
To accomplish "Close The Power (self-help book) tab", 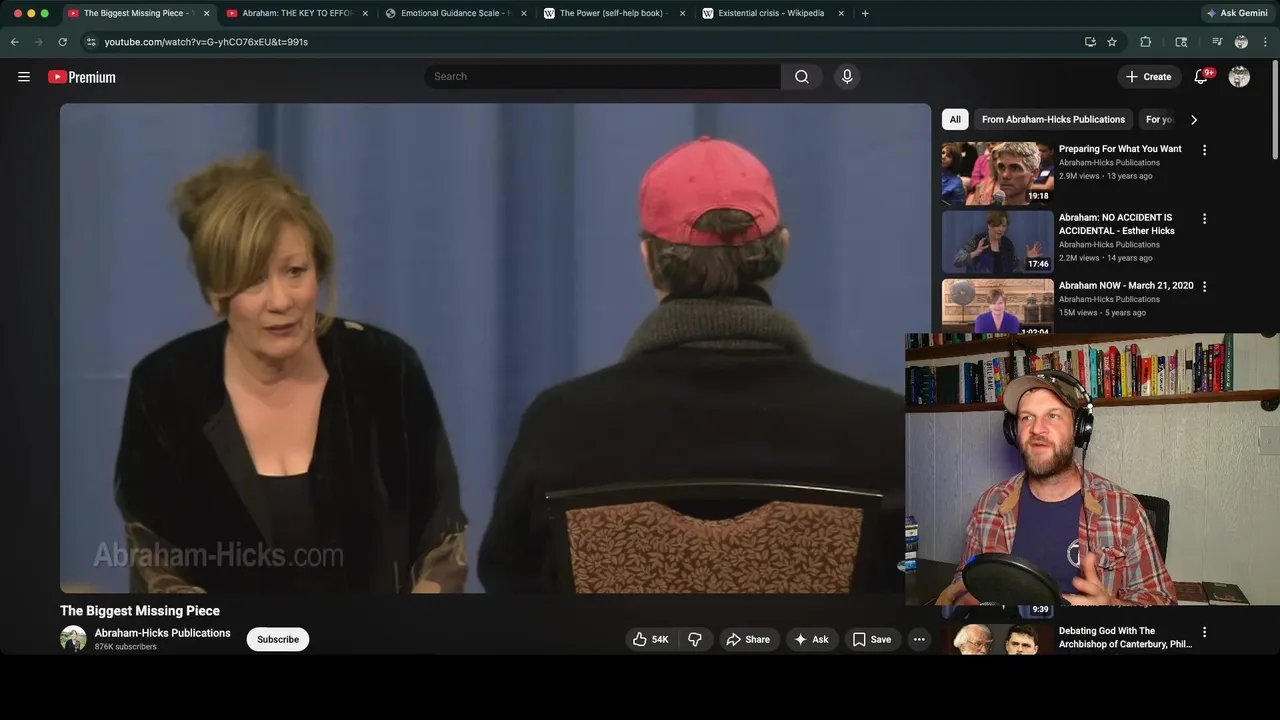I will [x=682, y=13].
